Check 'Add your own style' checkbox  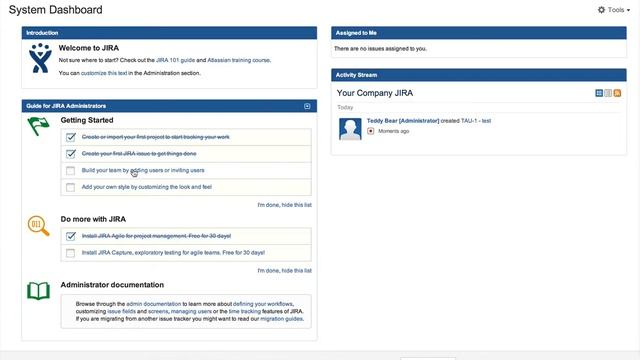71,187
